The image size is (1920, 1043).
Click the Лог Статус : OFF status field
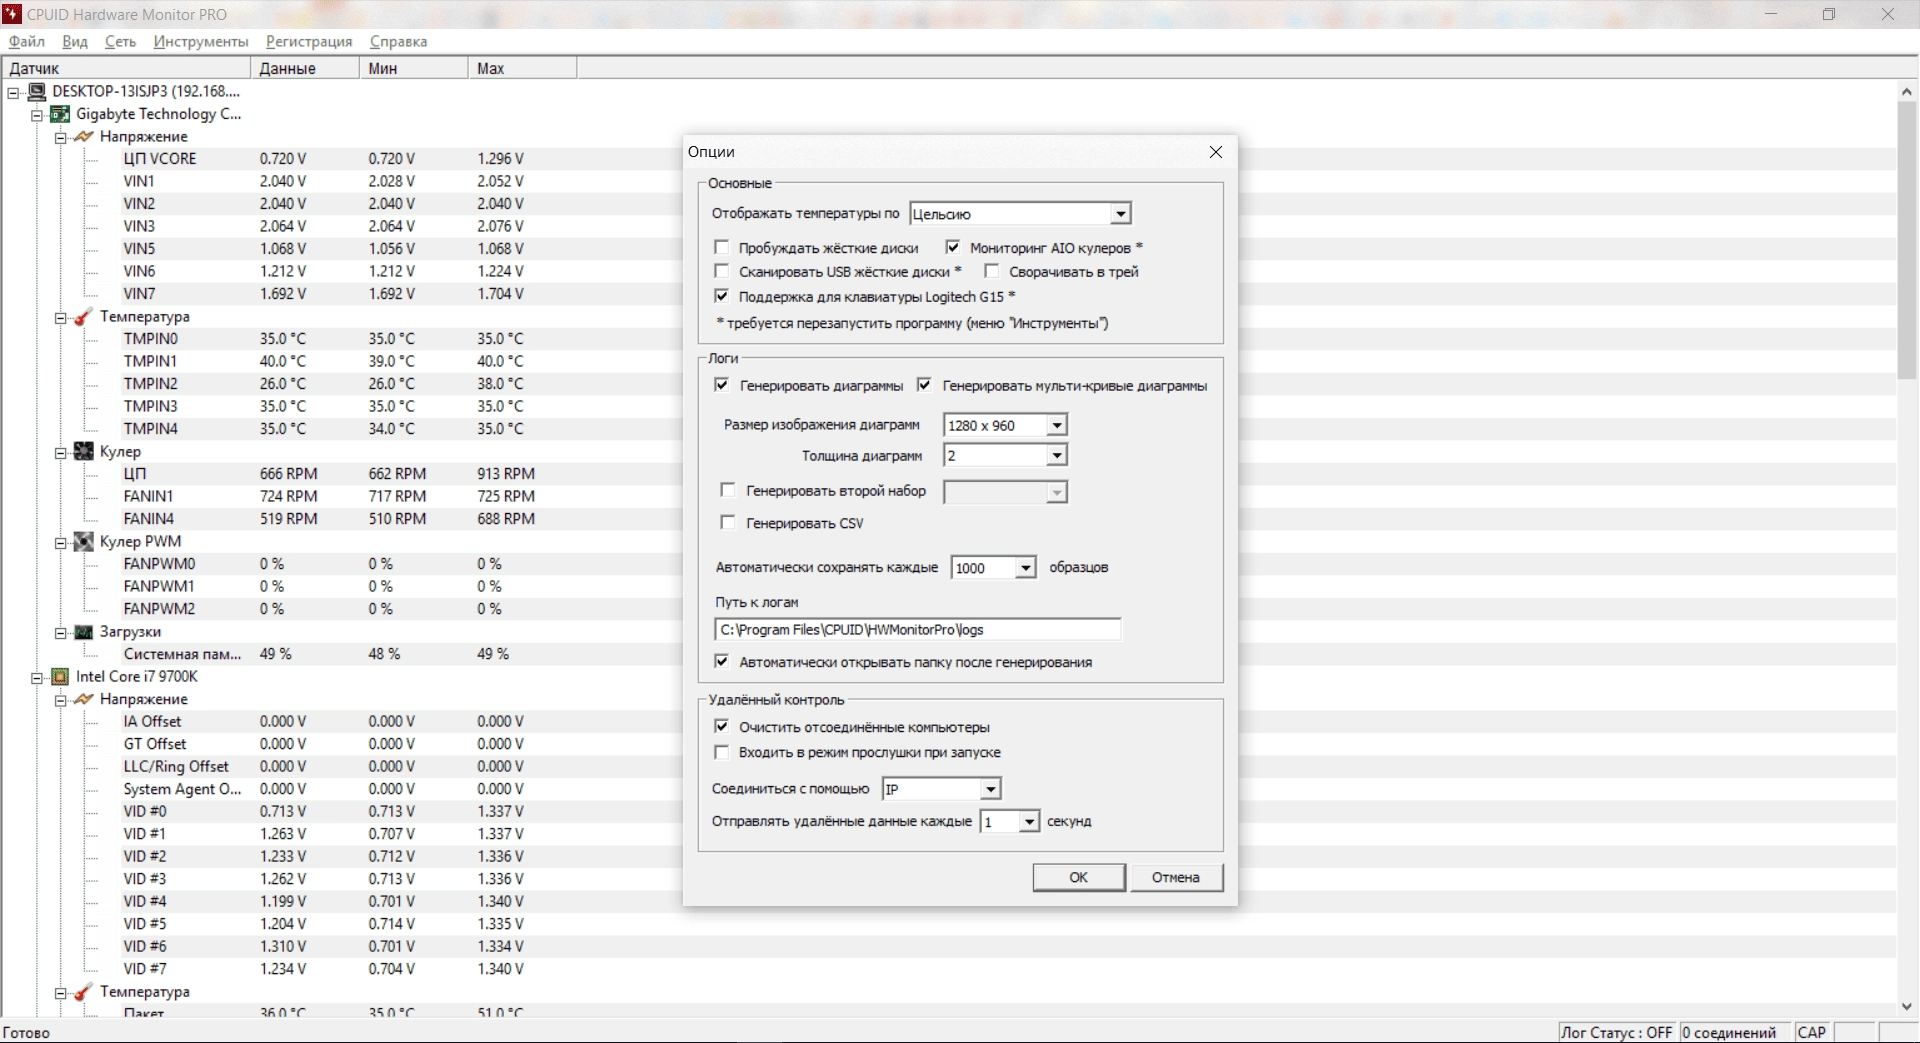tap(1617, 1032)
